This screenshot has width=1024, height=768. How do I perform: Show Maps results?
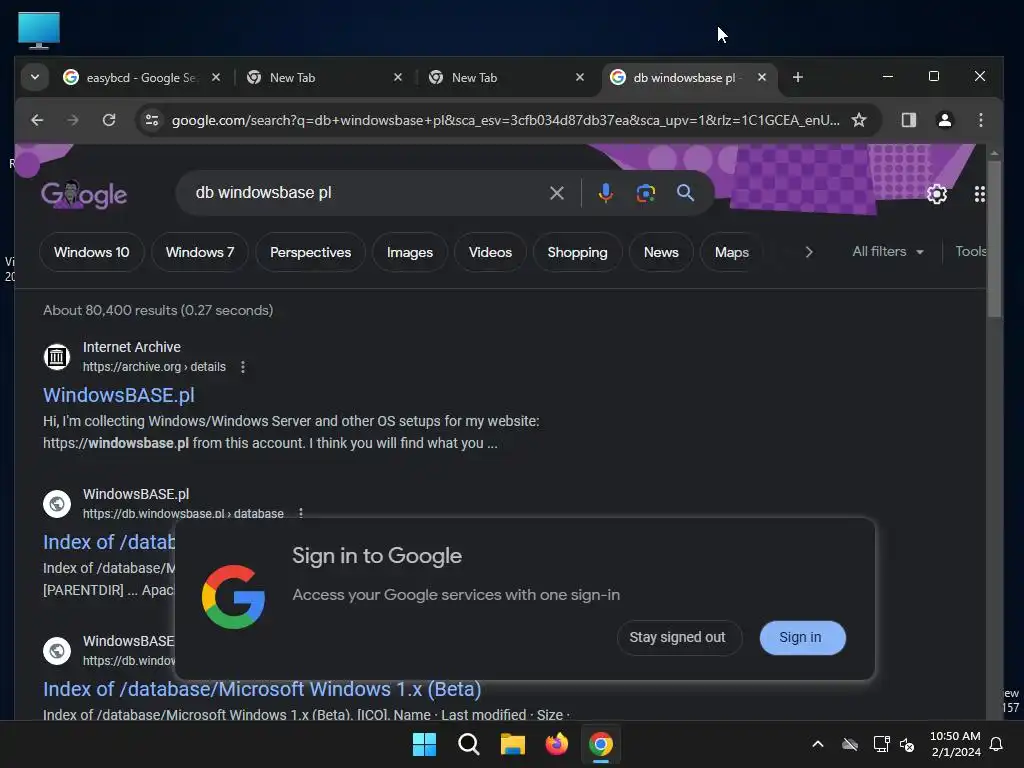pos(731,252)
